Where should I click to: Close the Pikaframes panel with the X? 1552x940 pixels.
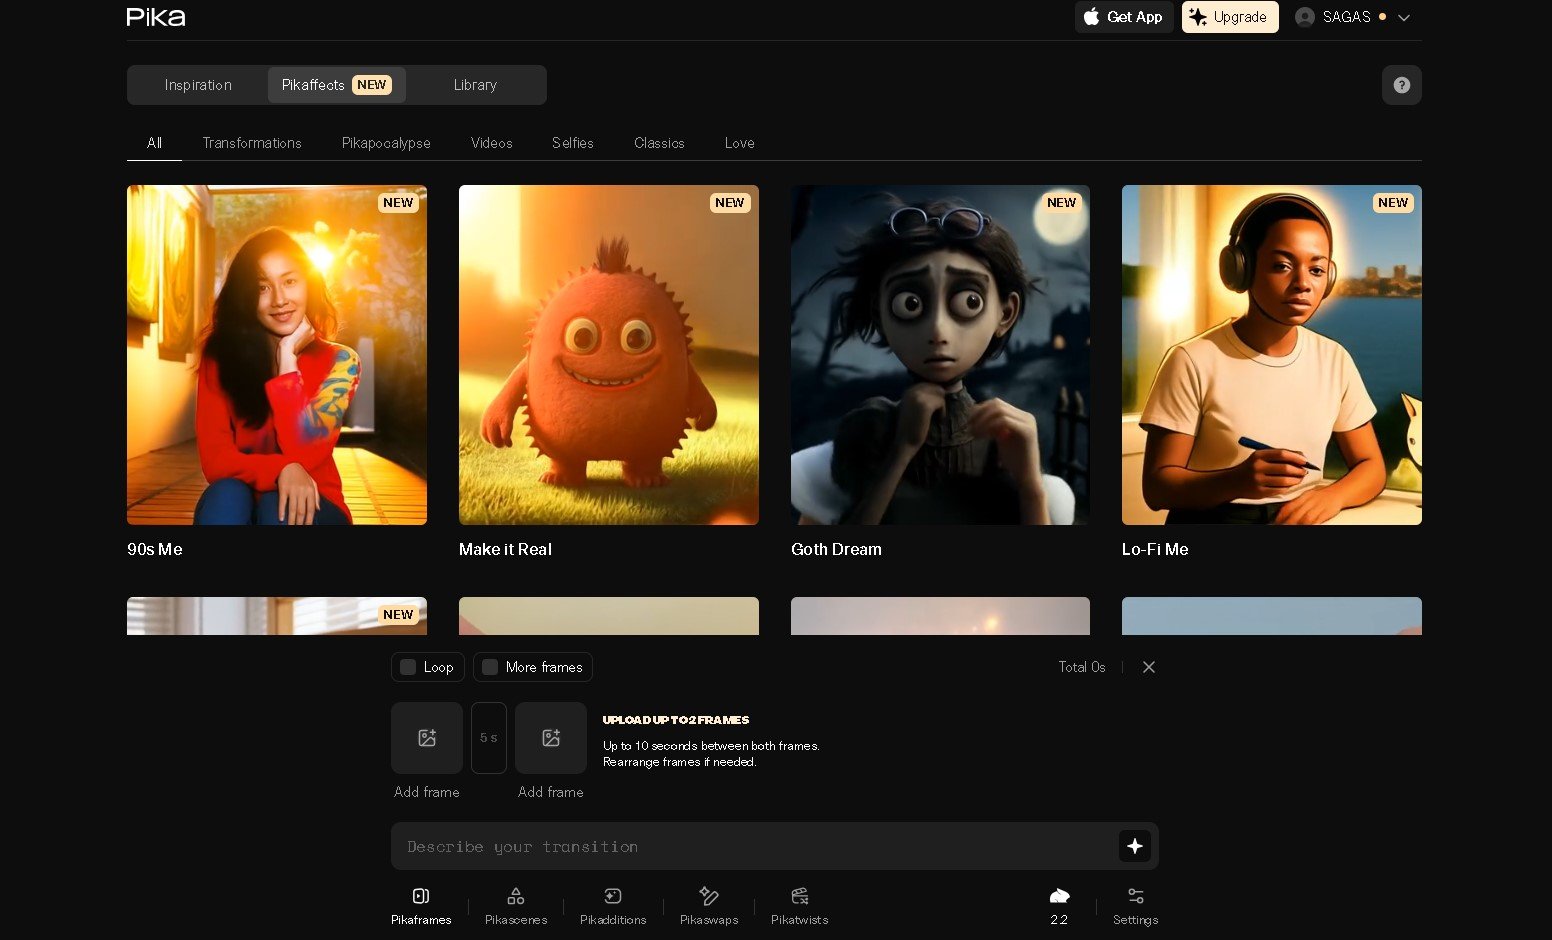tap(1149, 667)
